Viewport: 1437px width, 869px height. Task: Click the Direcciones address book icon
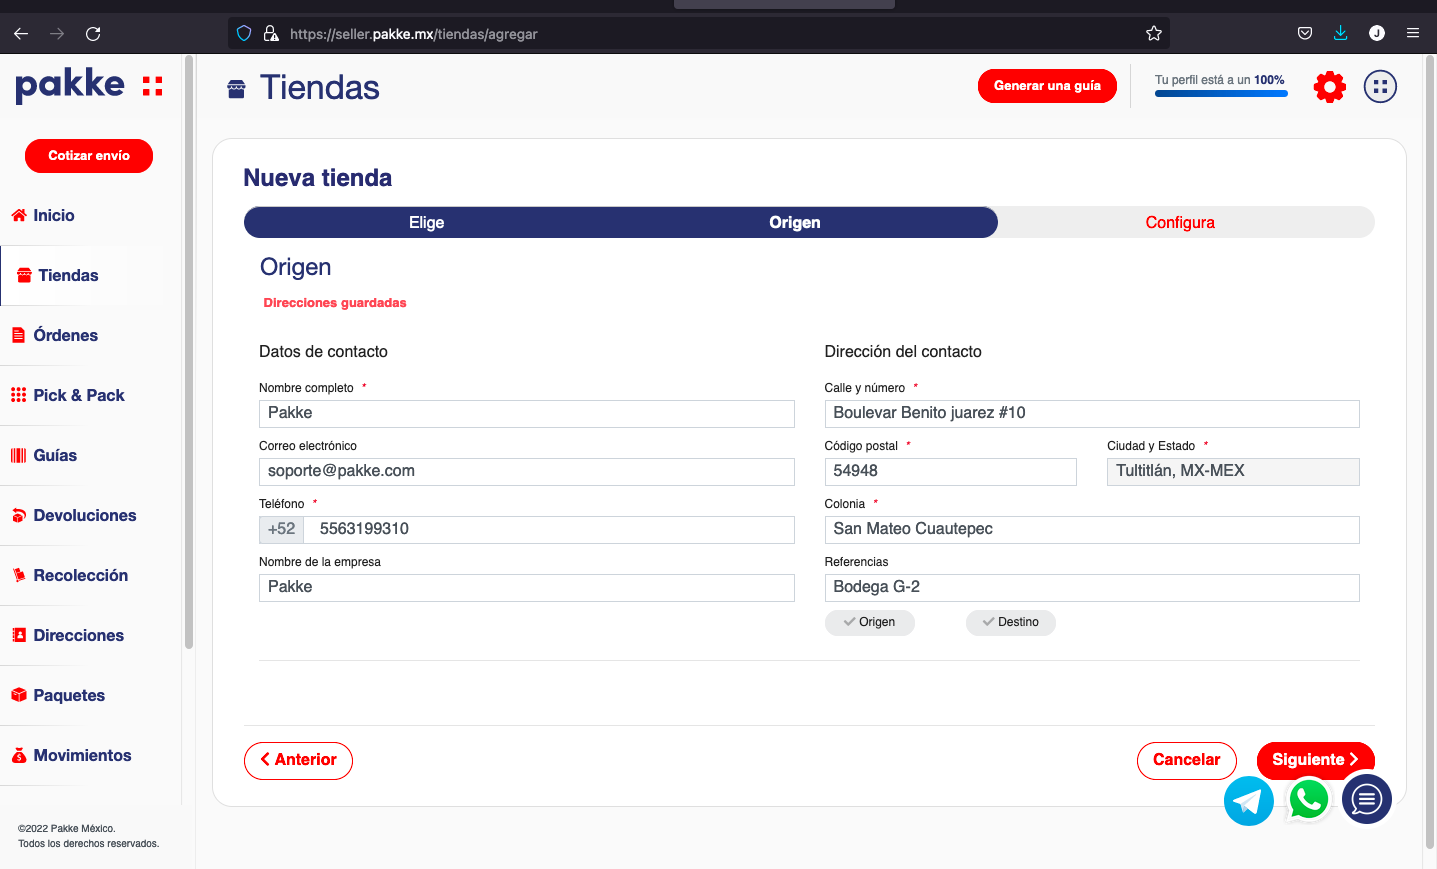click(19, 635)
